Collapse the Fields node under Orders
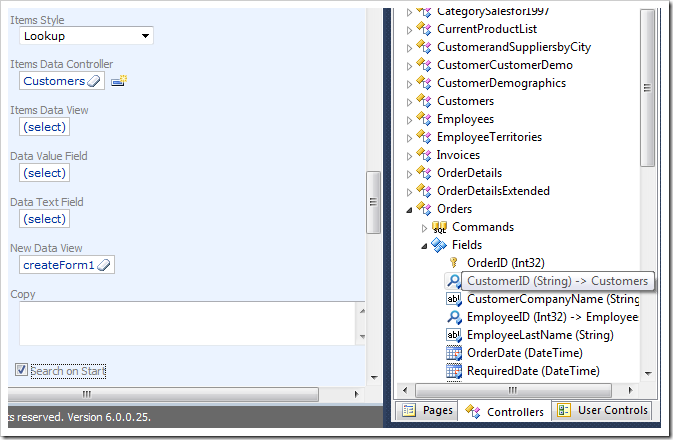This screenshot has height=440, width=673. tap(424, 246)
